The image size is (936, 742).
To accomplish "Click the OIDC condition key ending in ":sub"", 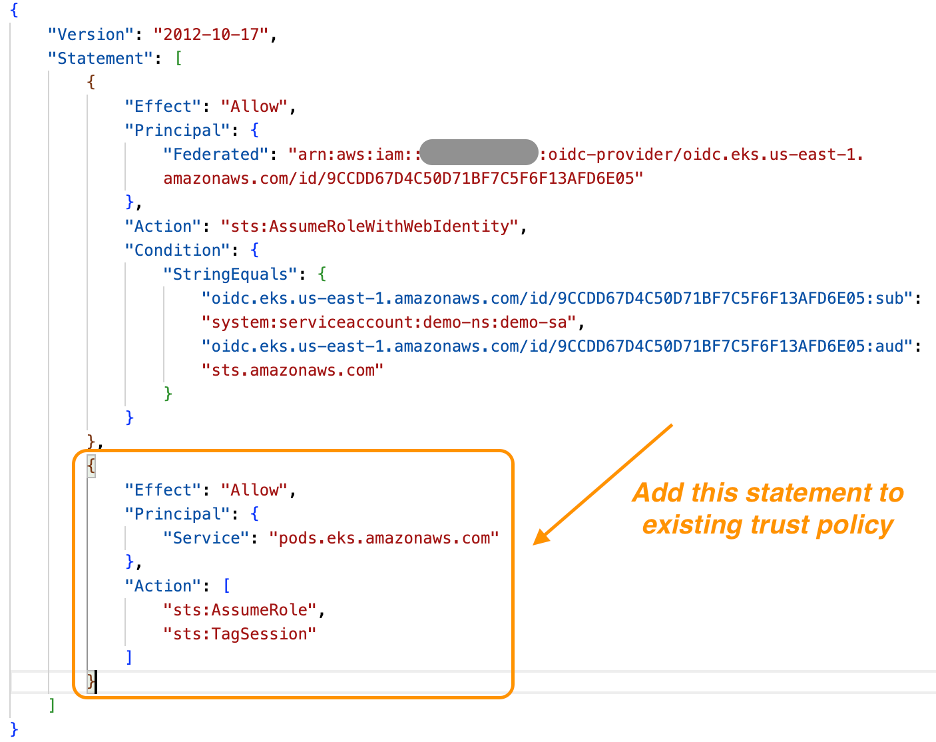I will point(557,298).
